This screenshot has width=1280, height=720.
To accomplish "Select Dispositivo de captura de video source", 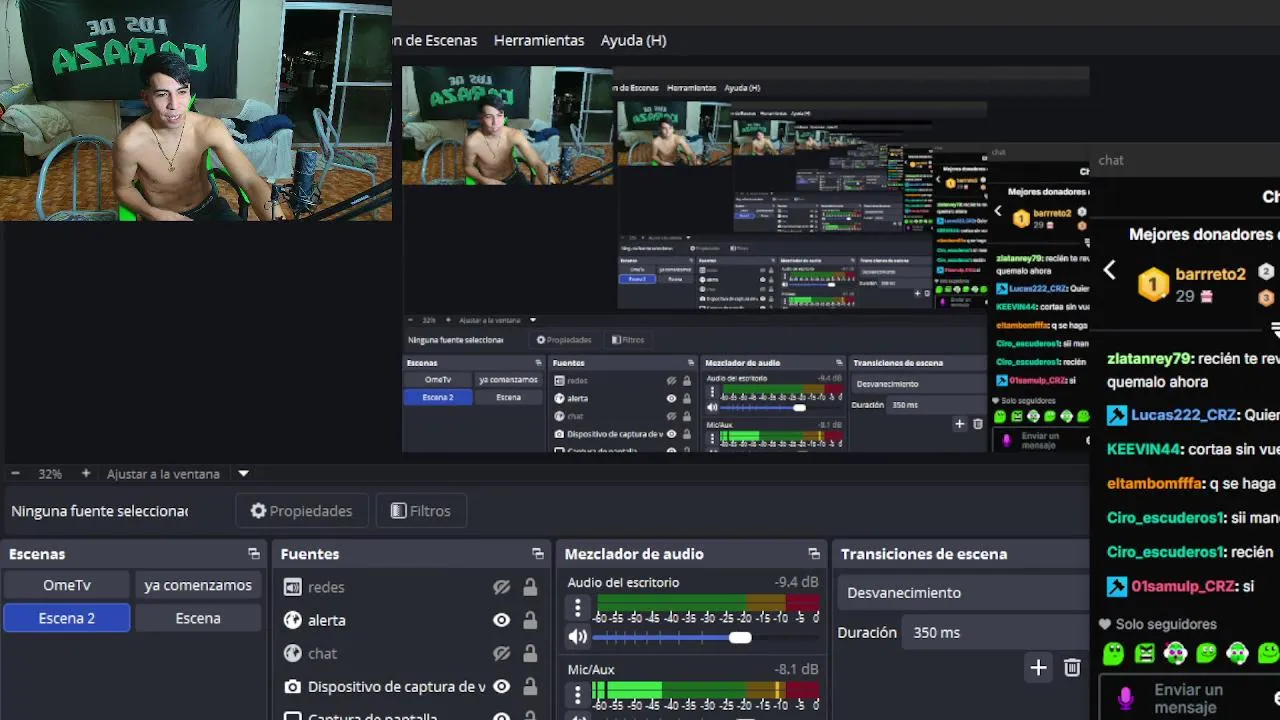I will (x=410, y=686).
